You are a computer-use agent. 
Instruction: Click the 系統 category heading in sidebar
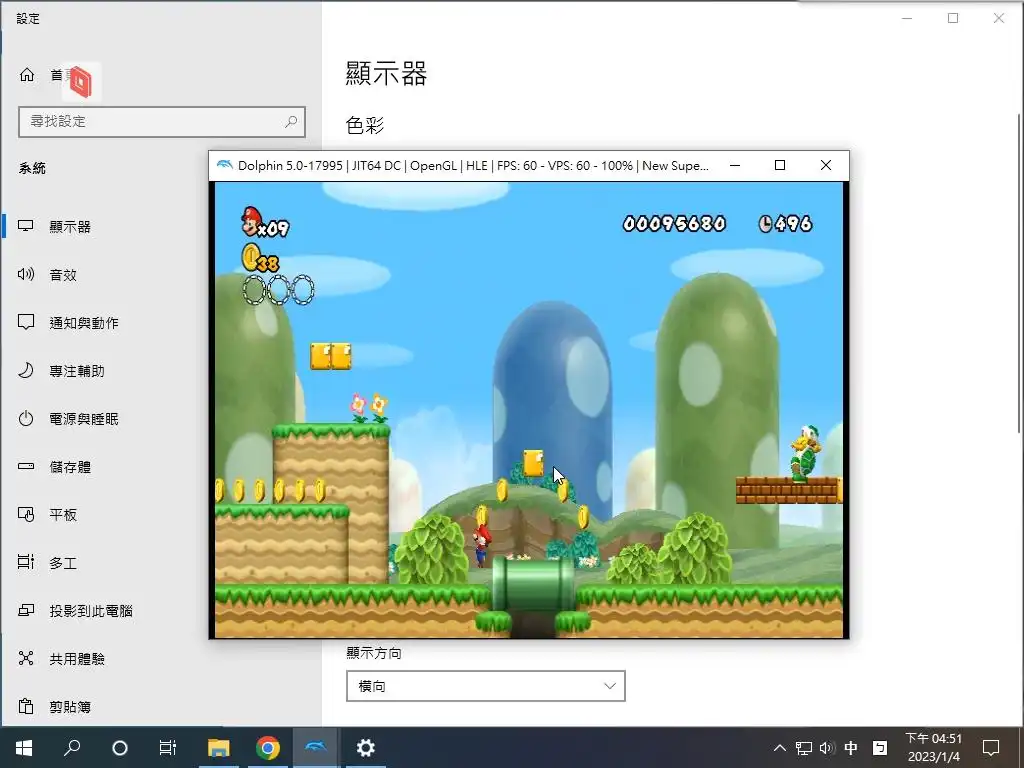point(32,168)
